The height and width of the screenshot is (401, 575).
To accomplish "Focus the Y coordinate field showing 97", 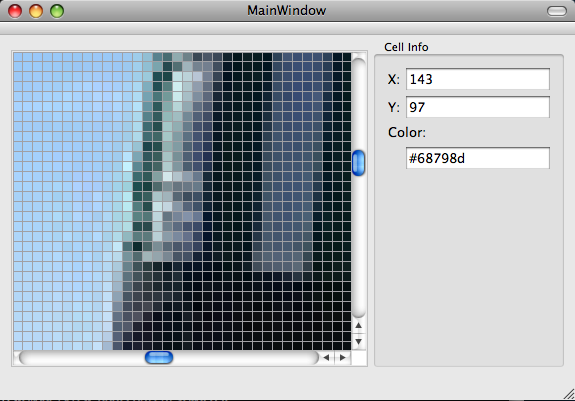I will 477,107.
